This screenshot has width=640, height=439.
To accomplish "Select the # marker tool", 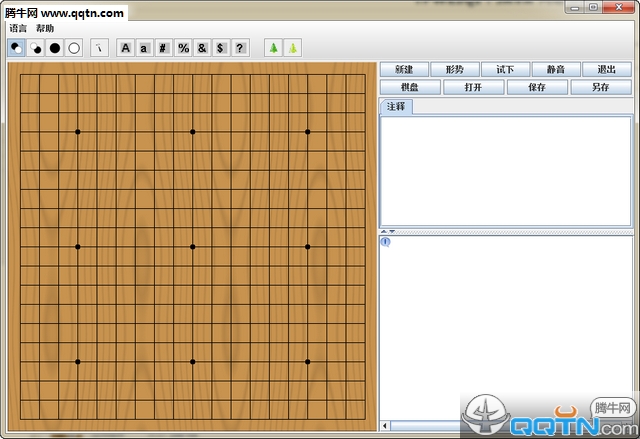I will click(163, 48).
